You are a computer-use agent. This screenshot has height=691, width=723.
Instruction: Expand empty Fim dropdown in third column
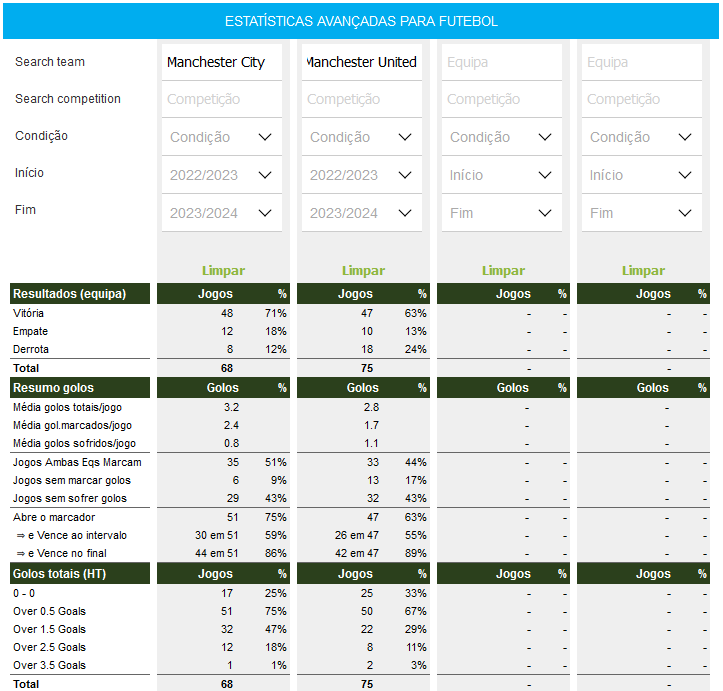pyautogui.click(x=502, y=213)
